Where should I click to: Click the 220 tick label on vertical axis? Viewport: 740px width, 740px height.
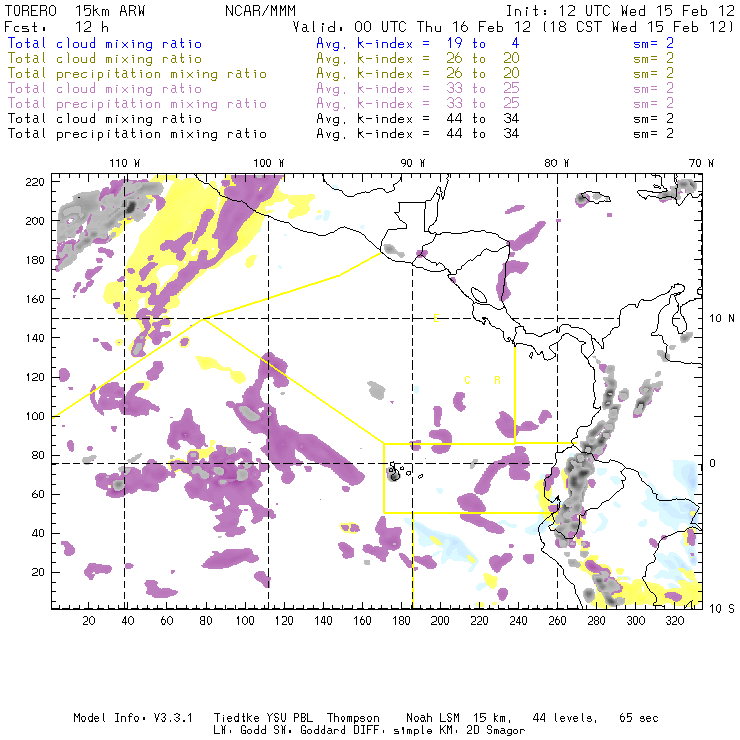coord(35,182)
